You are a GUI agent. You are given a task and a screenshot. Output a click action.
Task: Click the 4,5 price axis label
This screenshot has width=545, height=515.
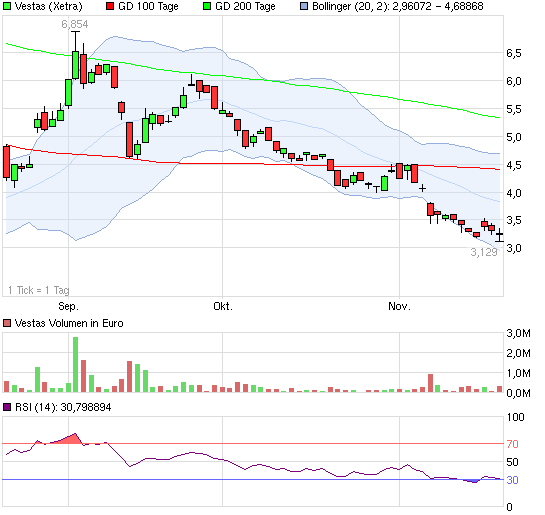[x=514, y=165]
